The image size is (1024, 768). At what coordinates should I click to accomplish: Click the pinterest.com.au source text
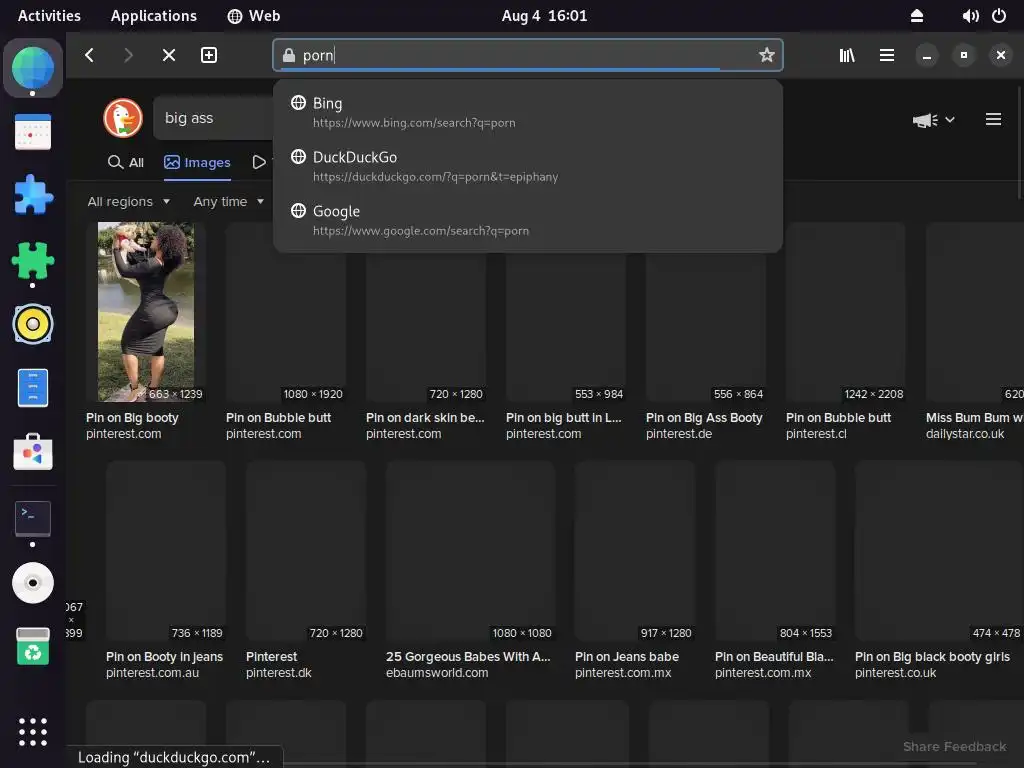point(152,673)
